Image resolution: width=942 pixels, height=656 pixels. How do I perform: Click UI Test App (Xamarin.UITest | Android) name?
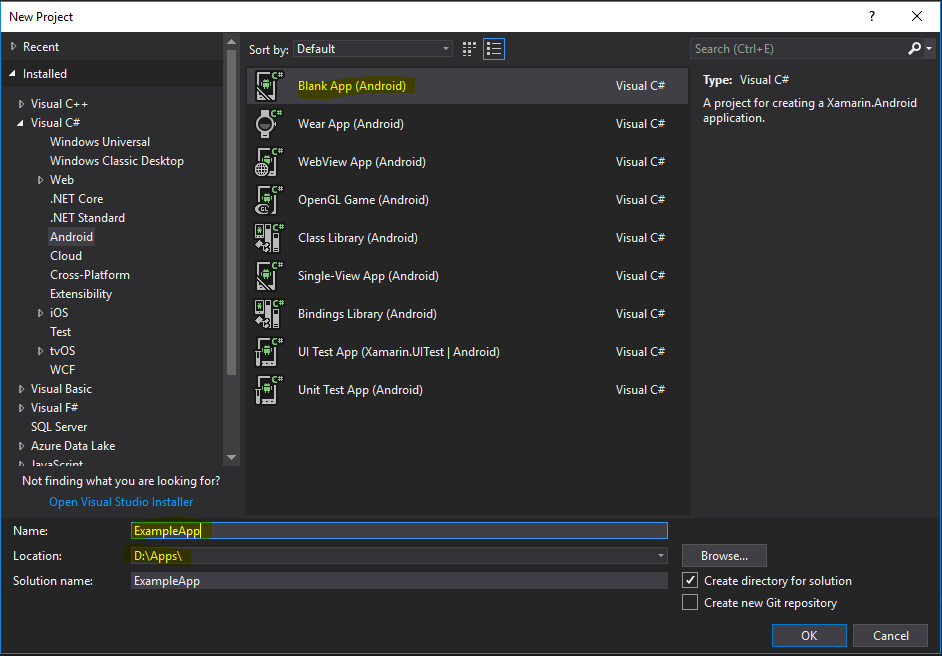click(x=399, y=352)
